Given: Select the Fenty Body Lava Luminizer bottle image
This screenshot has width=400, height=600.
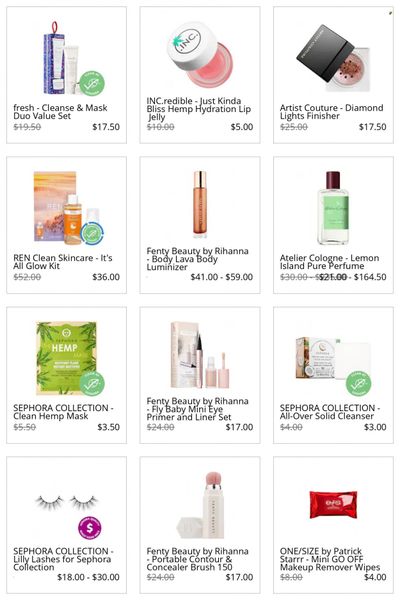Looking at the screenshot, I should [x=200, y=204].
